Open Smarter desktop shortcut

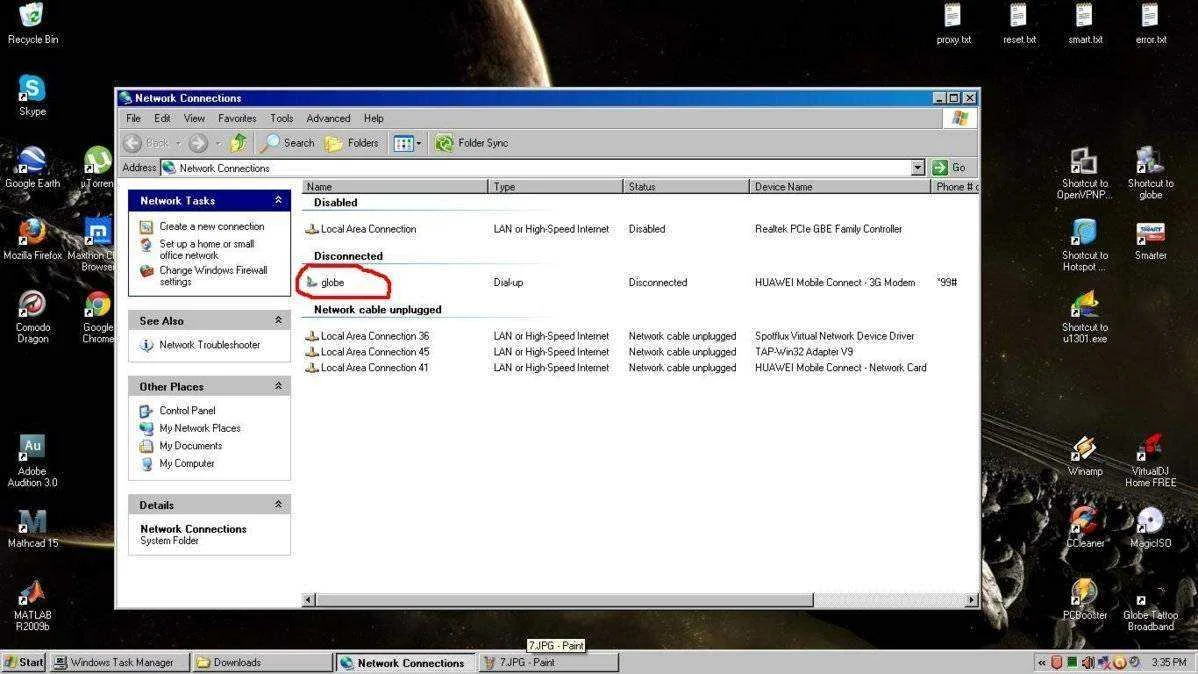[x=1151, y=240]
